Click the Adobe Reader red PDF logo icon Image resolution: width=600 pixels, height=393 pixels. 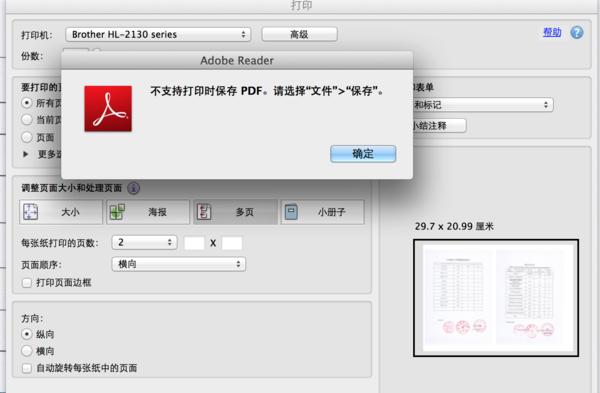click(108, 109)
